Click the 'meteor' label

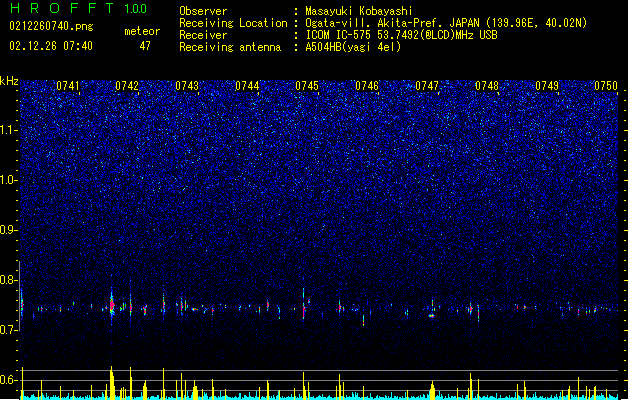[x=142, y=31]
